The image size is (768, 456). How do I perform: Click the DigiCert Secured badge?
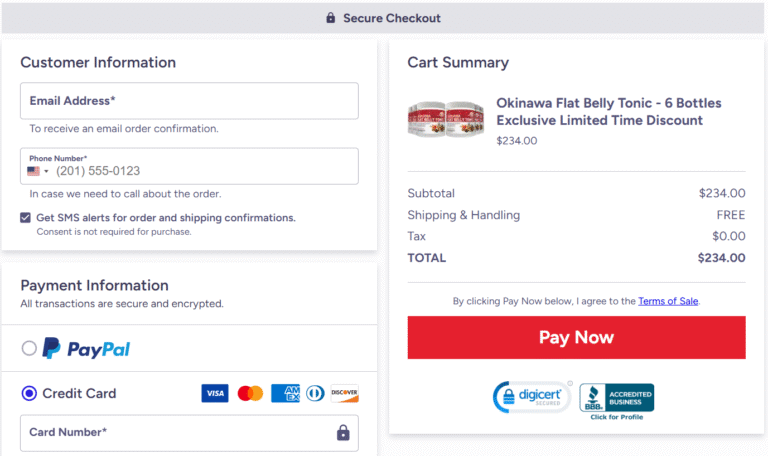pyautogui.click(x=531, y=397)
